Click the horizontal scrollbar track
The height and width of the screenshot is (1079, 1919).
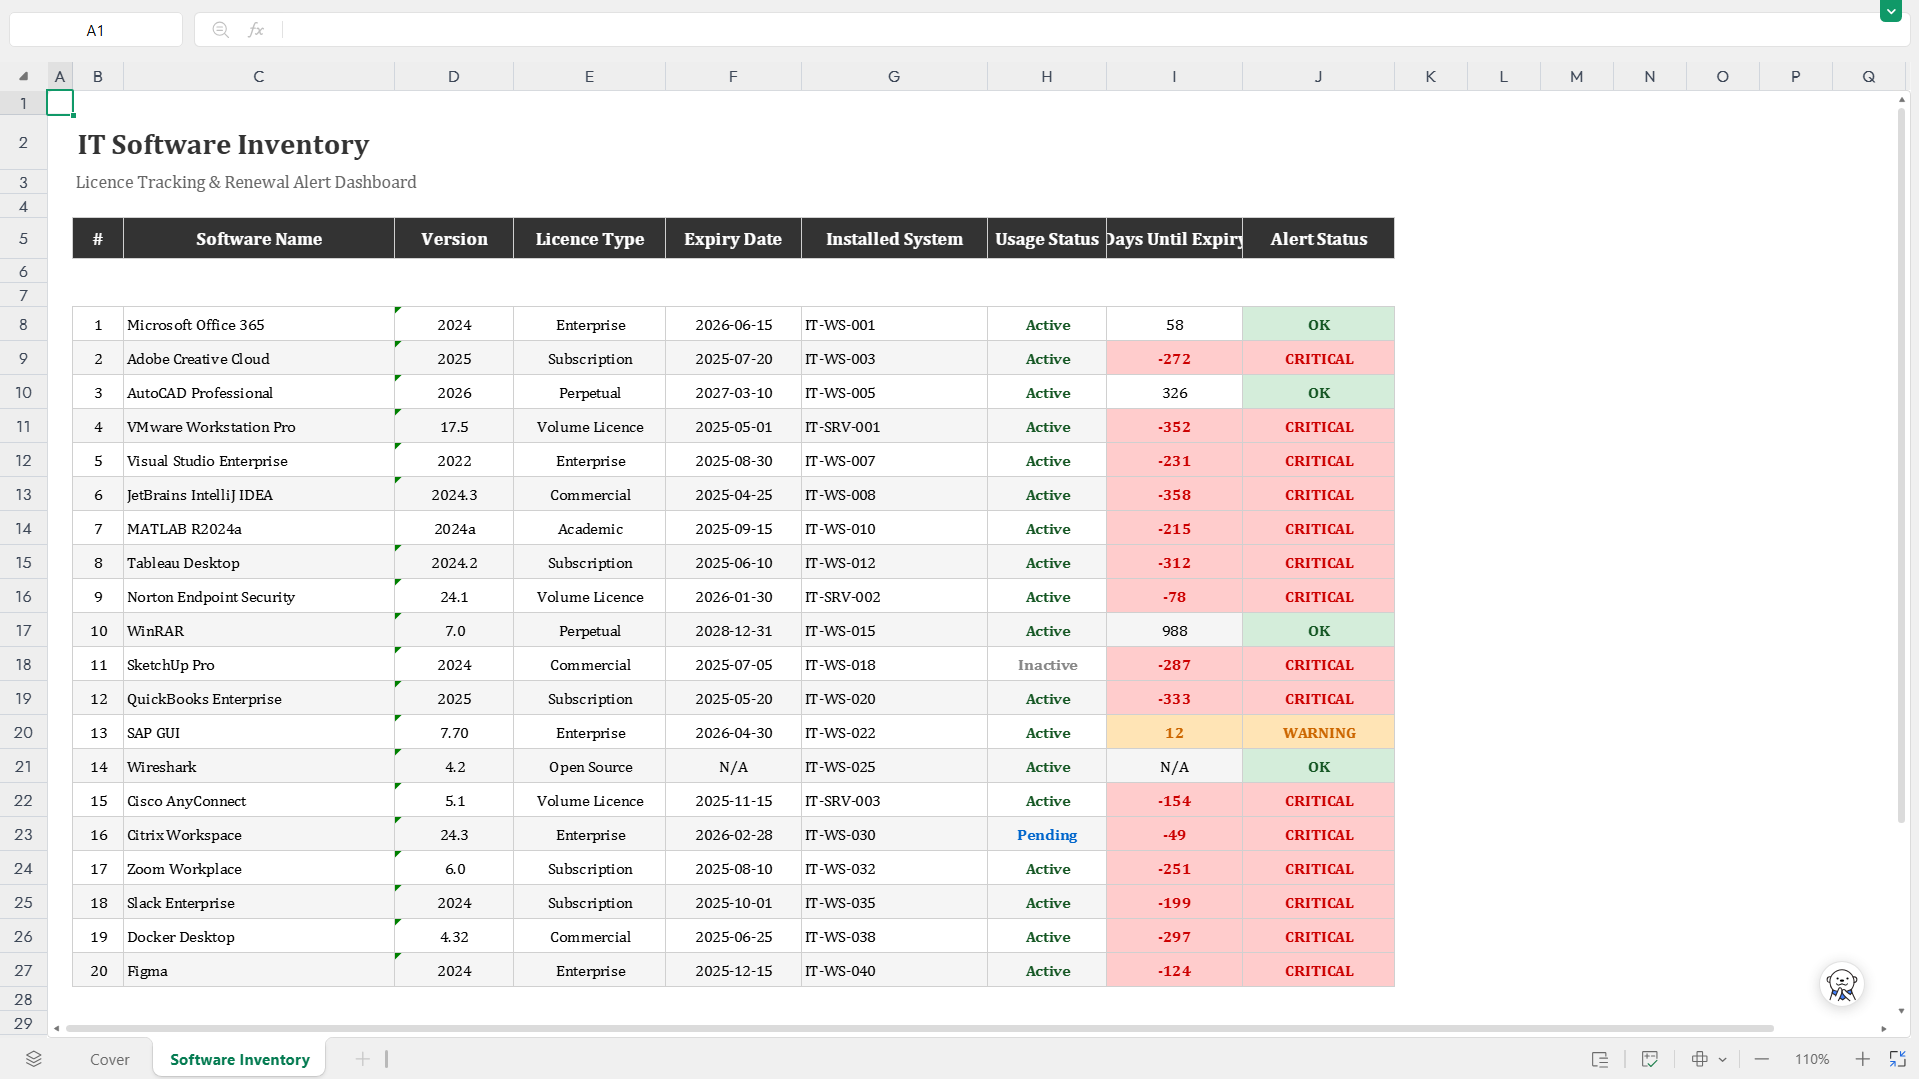coord(920,1028)
